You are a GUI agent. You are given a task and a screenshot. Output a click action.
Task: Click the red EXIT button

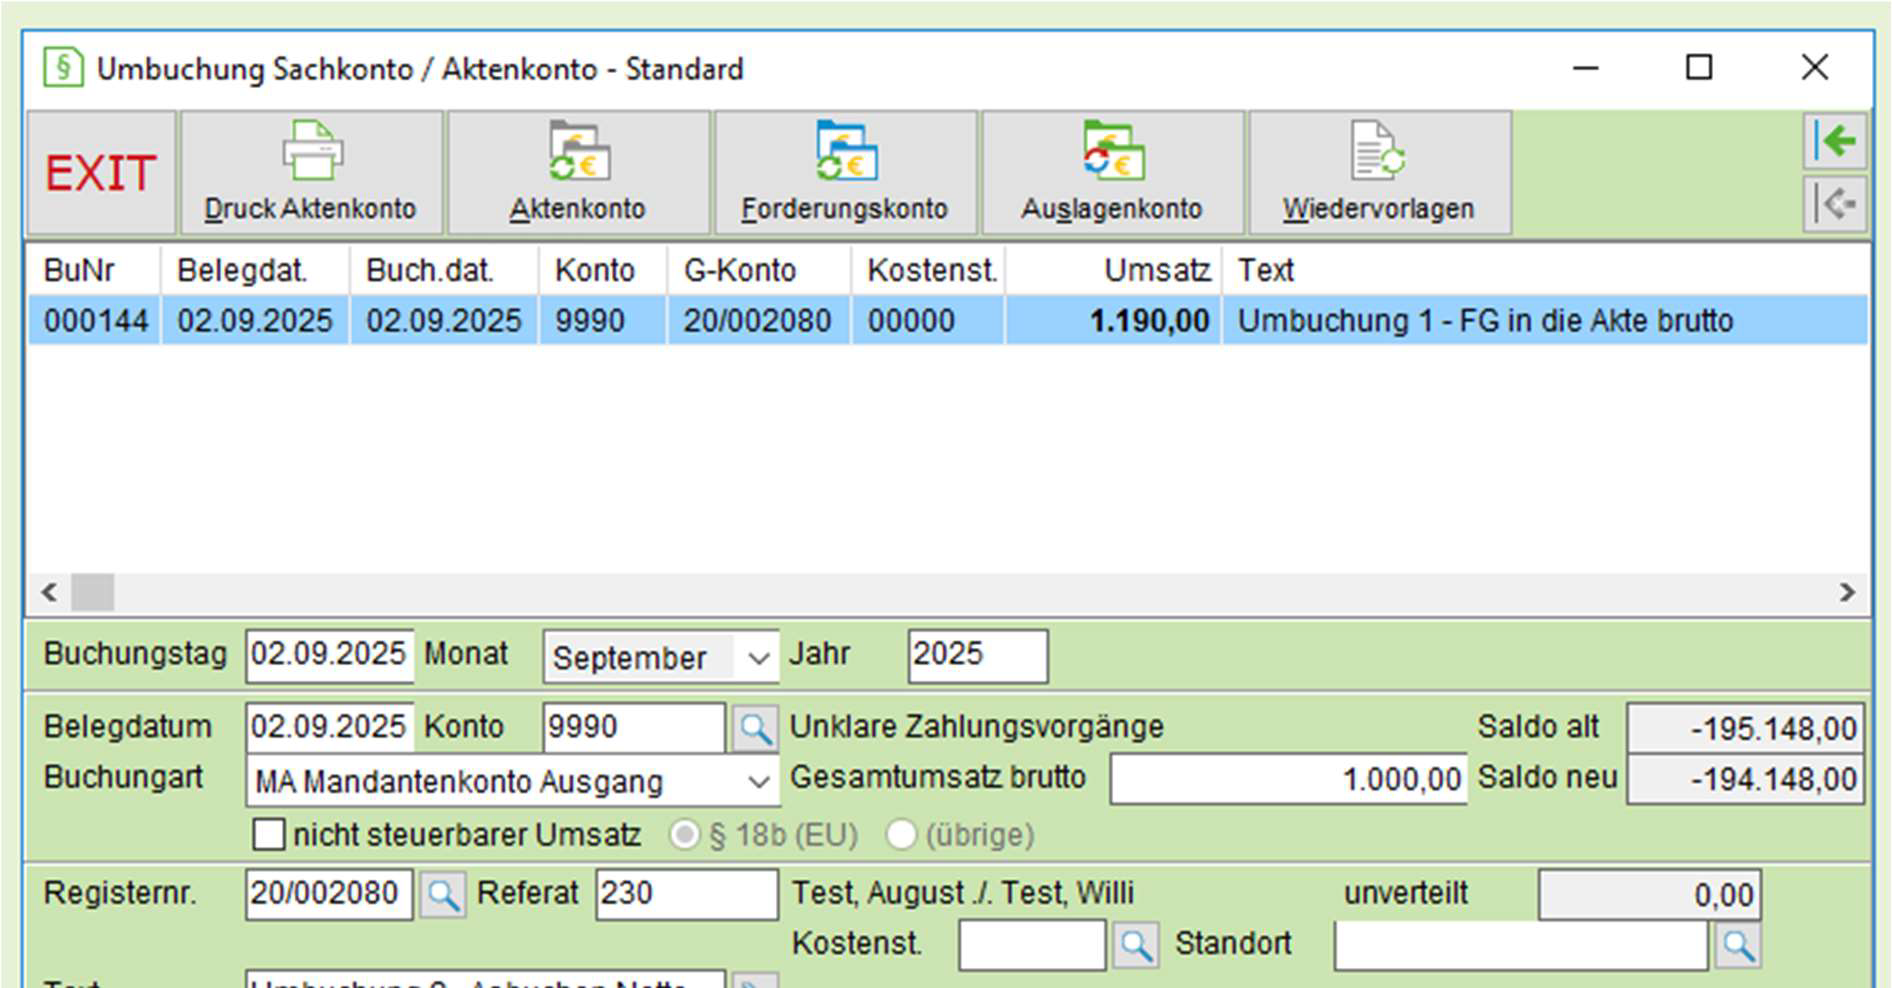(x=101, y=173)
